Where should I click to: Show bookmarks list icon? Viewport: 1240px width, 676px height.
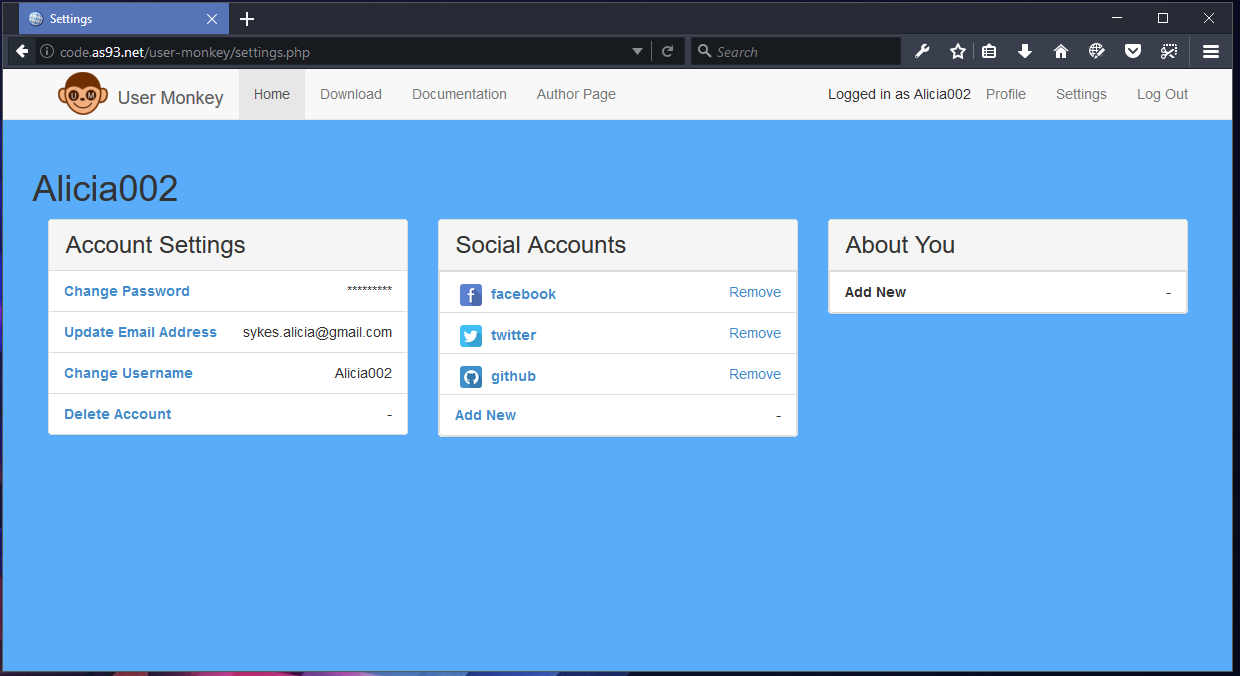989,51
